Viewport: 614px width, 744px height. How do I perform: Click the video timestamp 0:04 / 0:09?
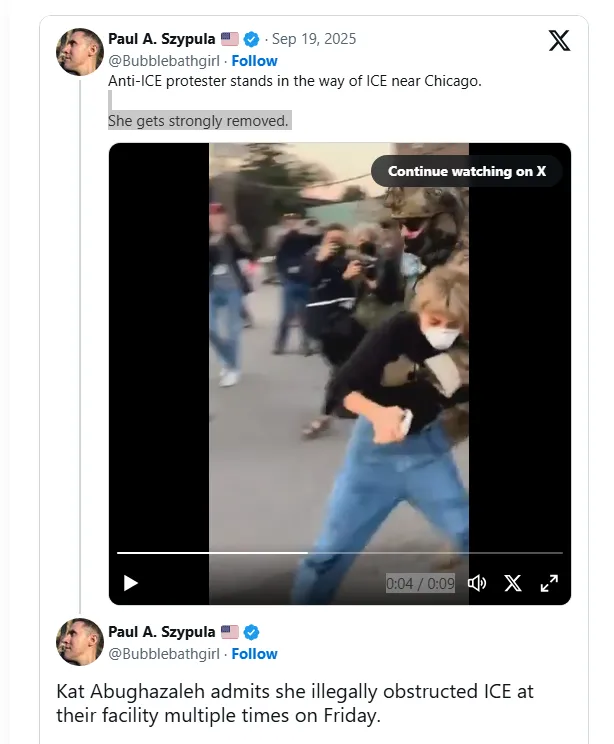pyautogui.click(x=420, y=583)
